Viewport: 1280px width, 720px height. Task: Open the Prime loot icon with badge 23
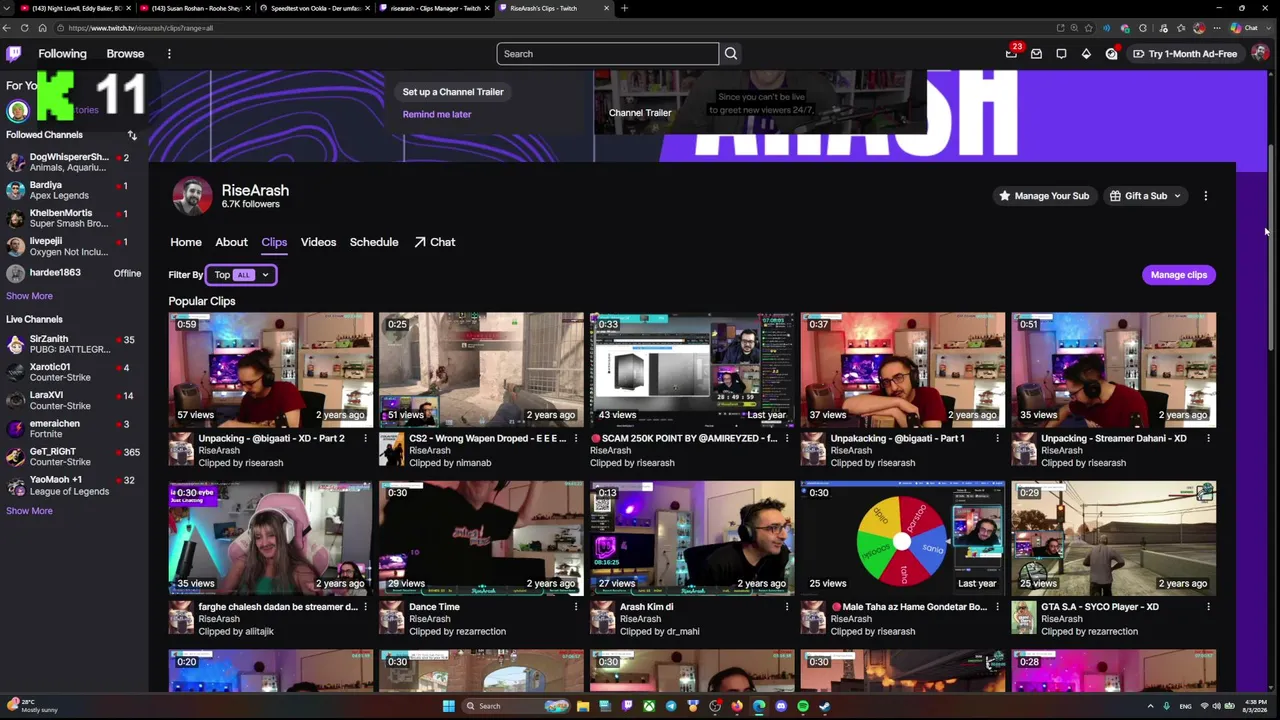click(x=1012, y=54)
